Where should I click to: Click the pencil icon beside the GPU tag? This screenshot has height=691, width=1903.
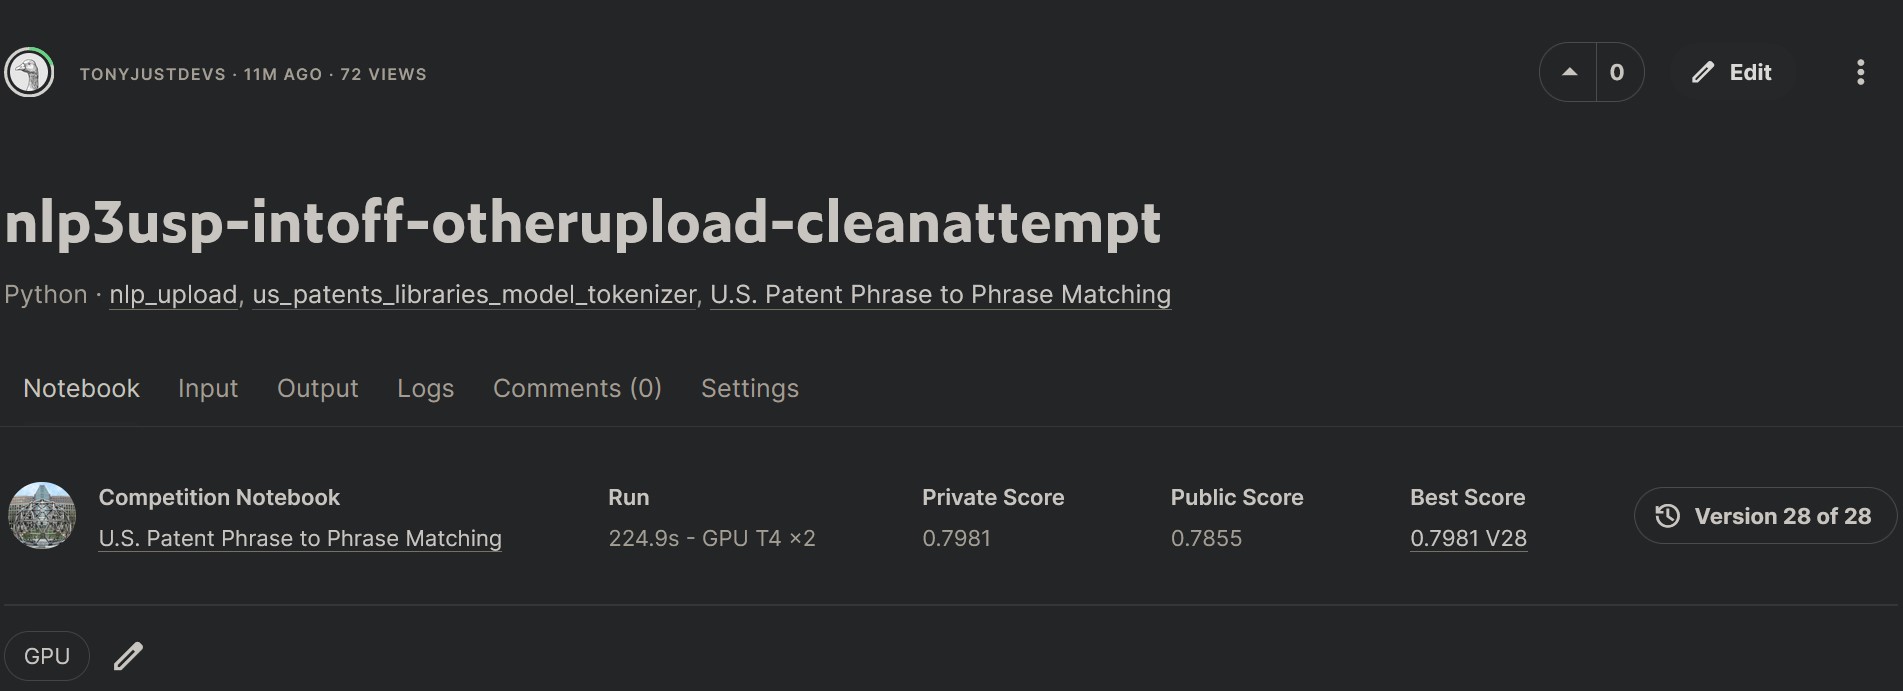point(128,656)
